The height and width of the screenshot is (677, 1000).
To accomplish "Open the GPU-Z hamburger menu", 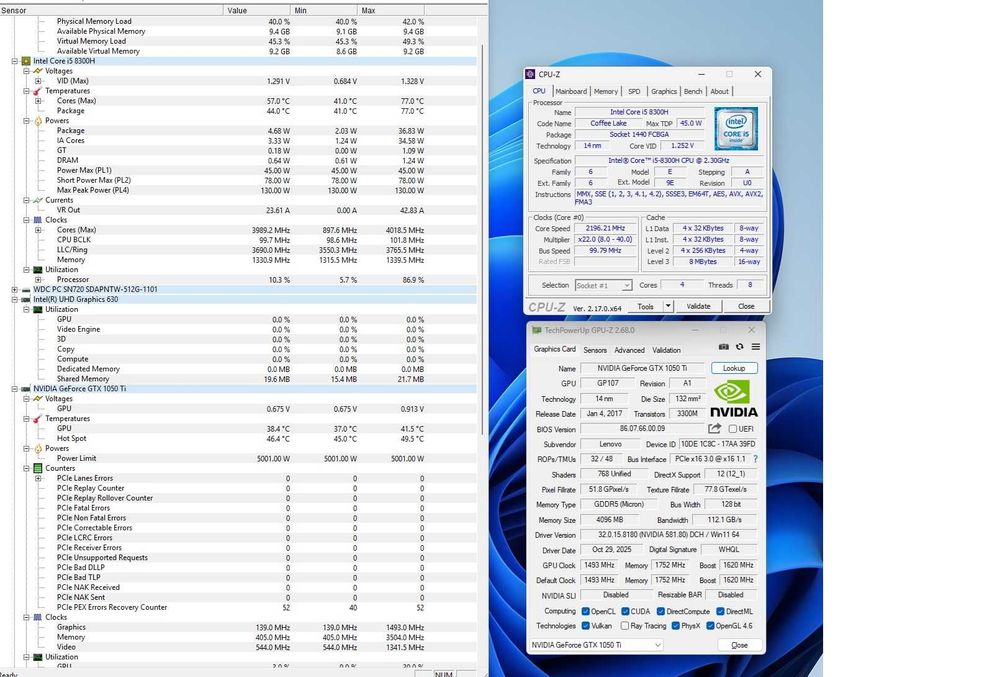I will (x=756, y=347).
